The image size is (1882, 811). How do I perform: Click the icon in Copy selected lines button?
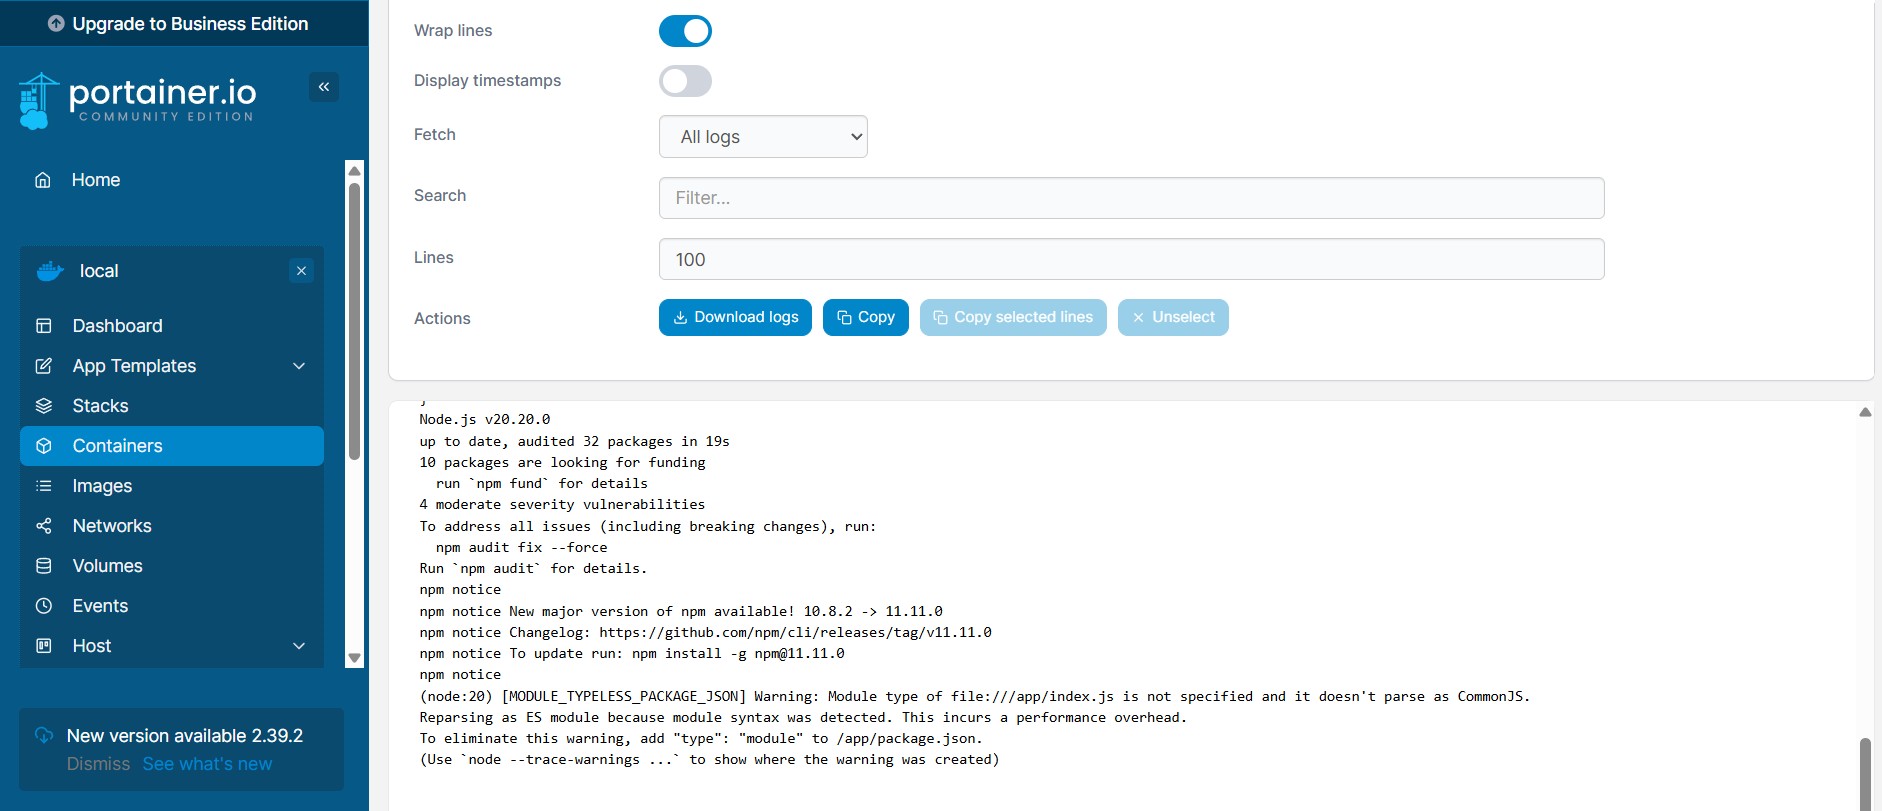(x=940, y=317)
